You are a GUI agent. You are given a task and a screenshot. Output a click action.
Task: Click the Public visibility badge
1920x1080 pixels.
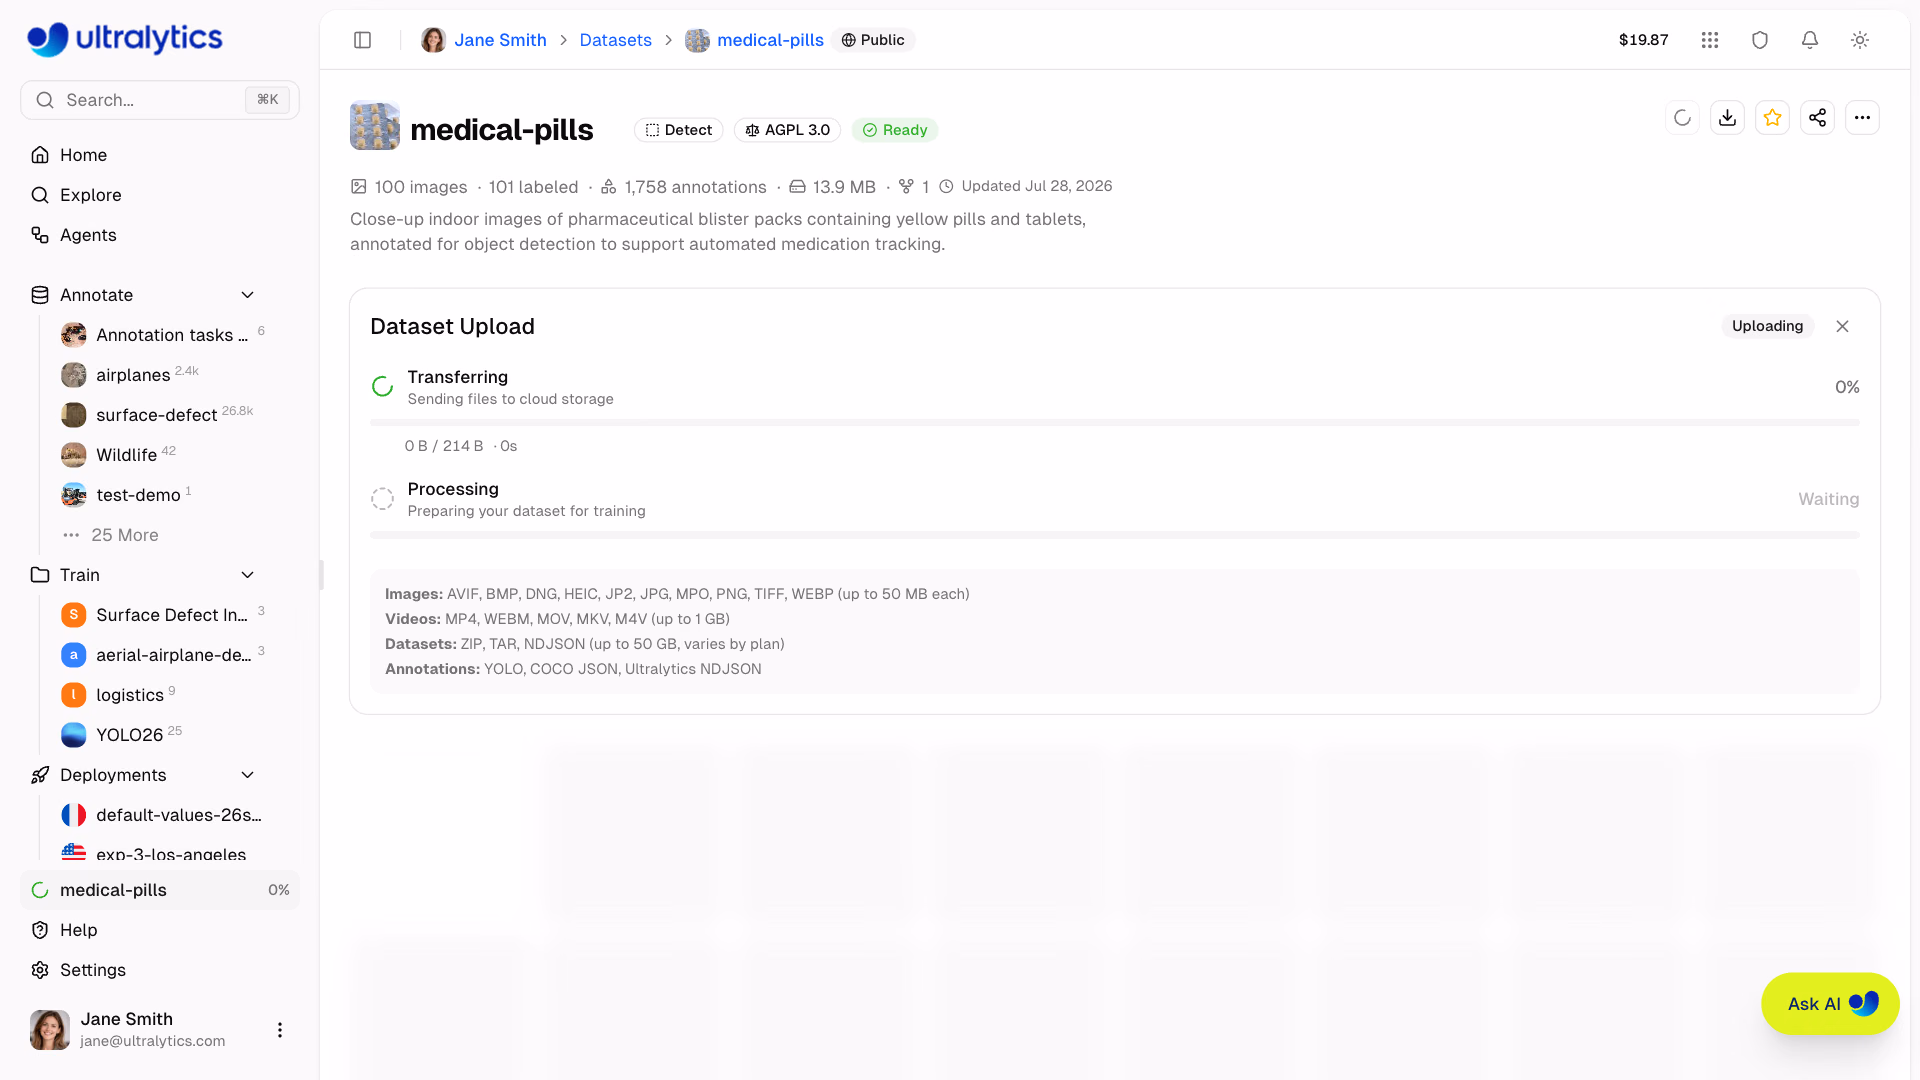(873, 40)
